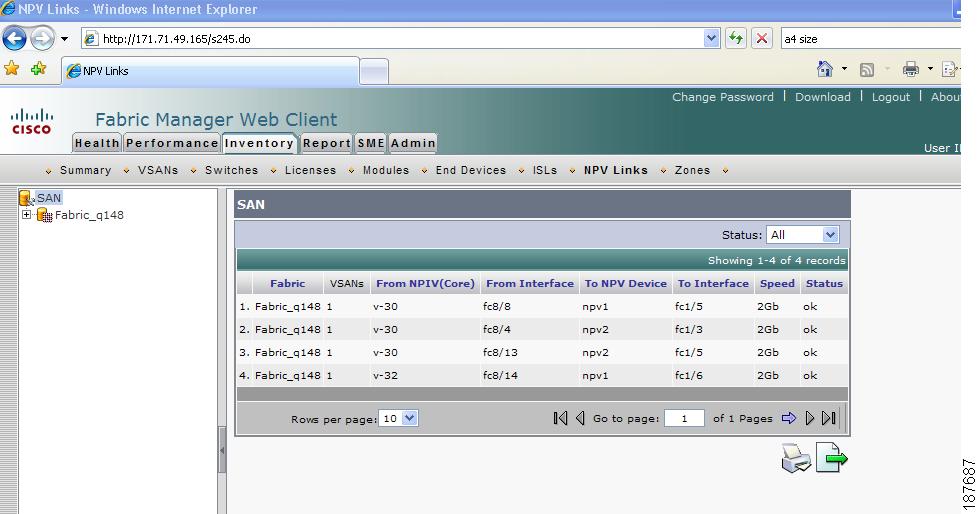The image size is (980, 514).
Task: Click the green Refresh page icon
Action: pyautogui.click(x=736, y=39)
